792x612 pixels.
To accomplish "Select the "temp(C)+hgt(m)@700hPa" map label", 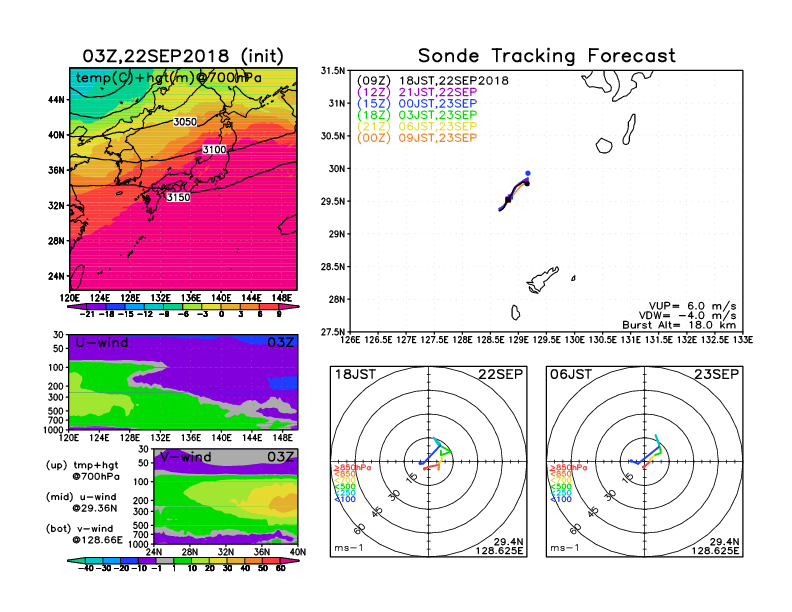I will coord(169,78).
